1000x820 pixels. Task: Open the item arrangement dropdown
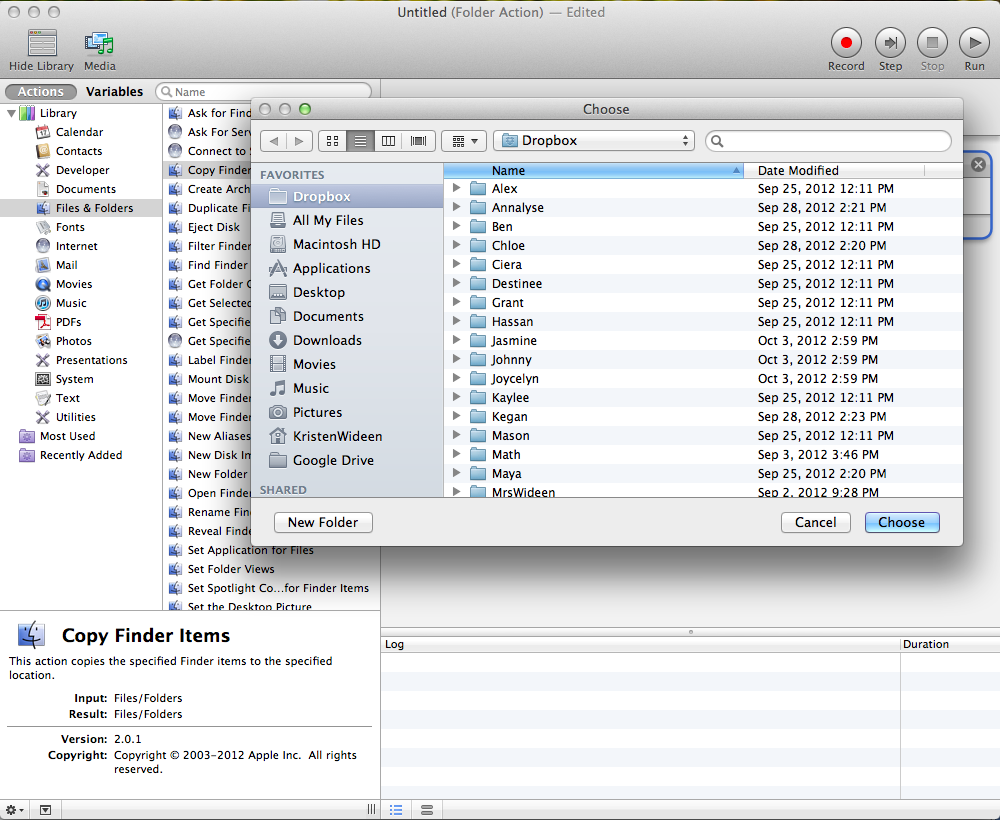(x=463, y=141)
